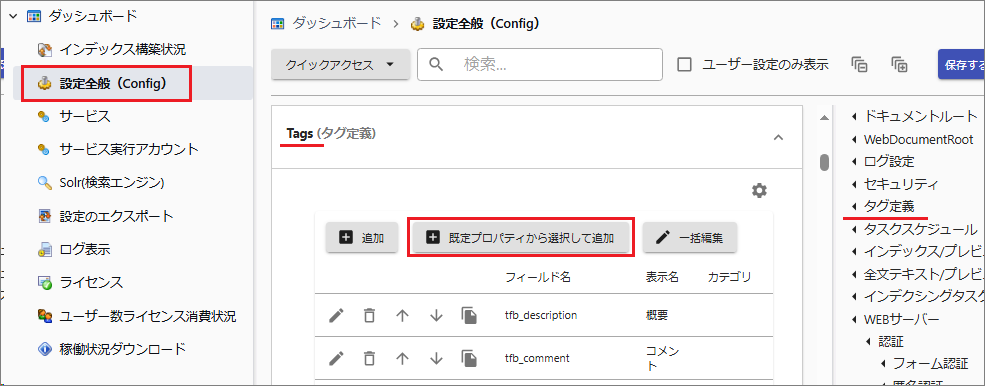Click the 保存する button
985x386 pixels.
click(x=961, y=65)
